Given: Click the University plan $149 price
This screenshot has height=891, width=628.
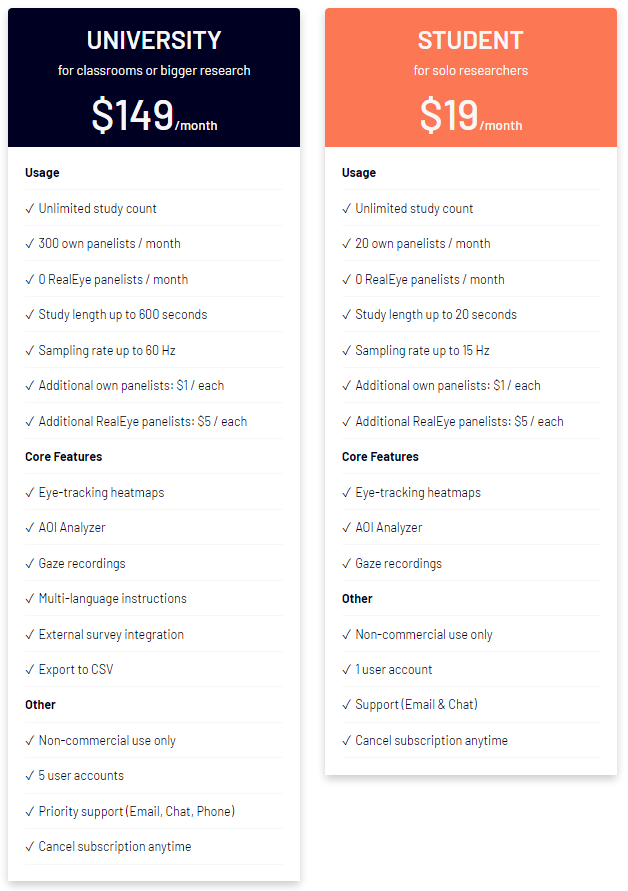Looking at the screenshot, I should click(x=133, y=114).
